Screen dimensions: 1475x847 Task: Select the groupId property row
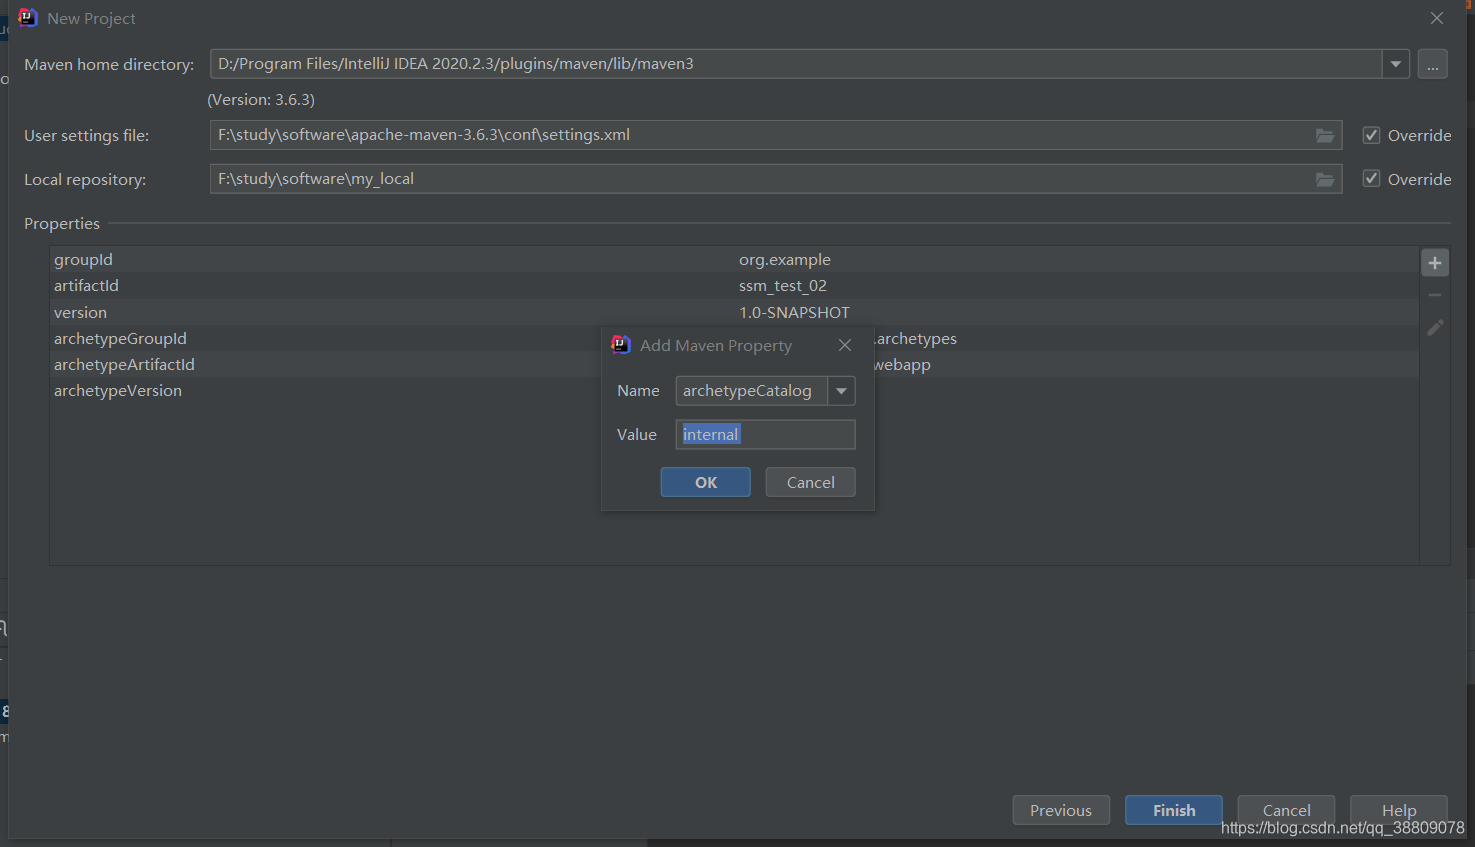coord(734,259)
